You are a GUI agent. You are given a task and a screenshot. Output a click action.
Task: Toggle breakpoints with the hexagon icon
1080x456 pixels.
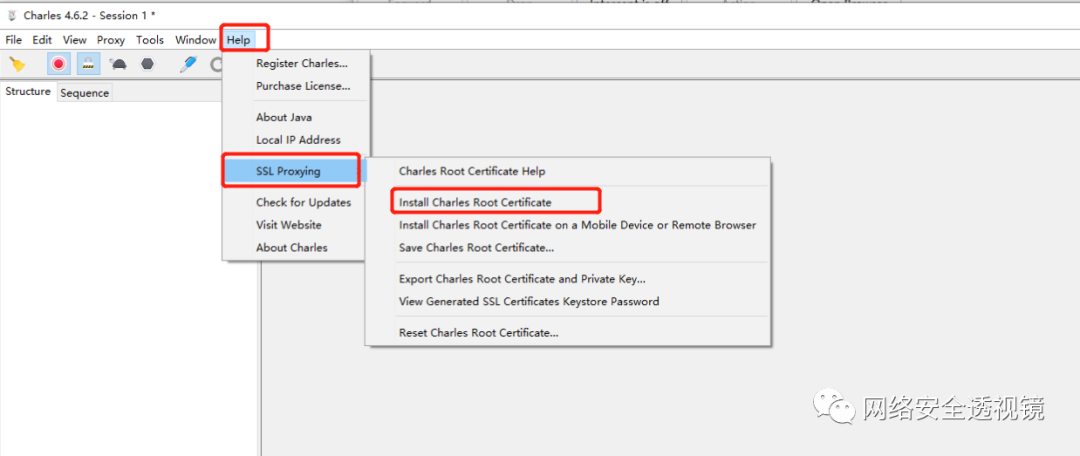pos(147,64)
